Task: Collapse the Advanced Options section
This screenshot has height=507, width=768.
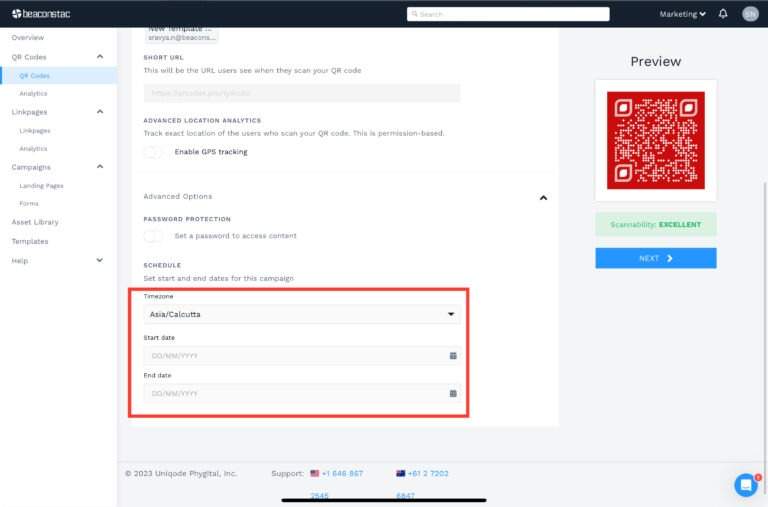Action: 543,198
